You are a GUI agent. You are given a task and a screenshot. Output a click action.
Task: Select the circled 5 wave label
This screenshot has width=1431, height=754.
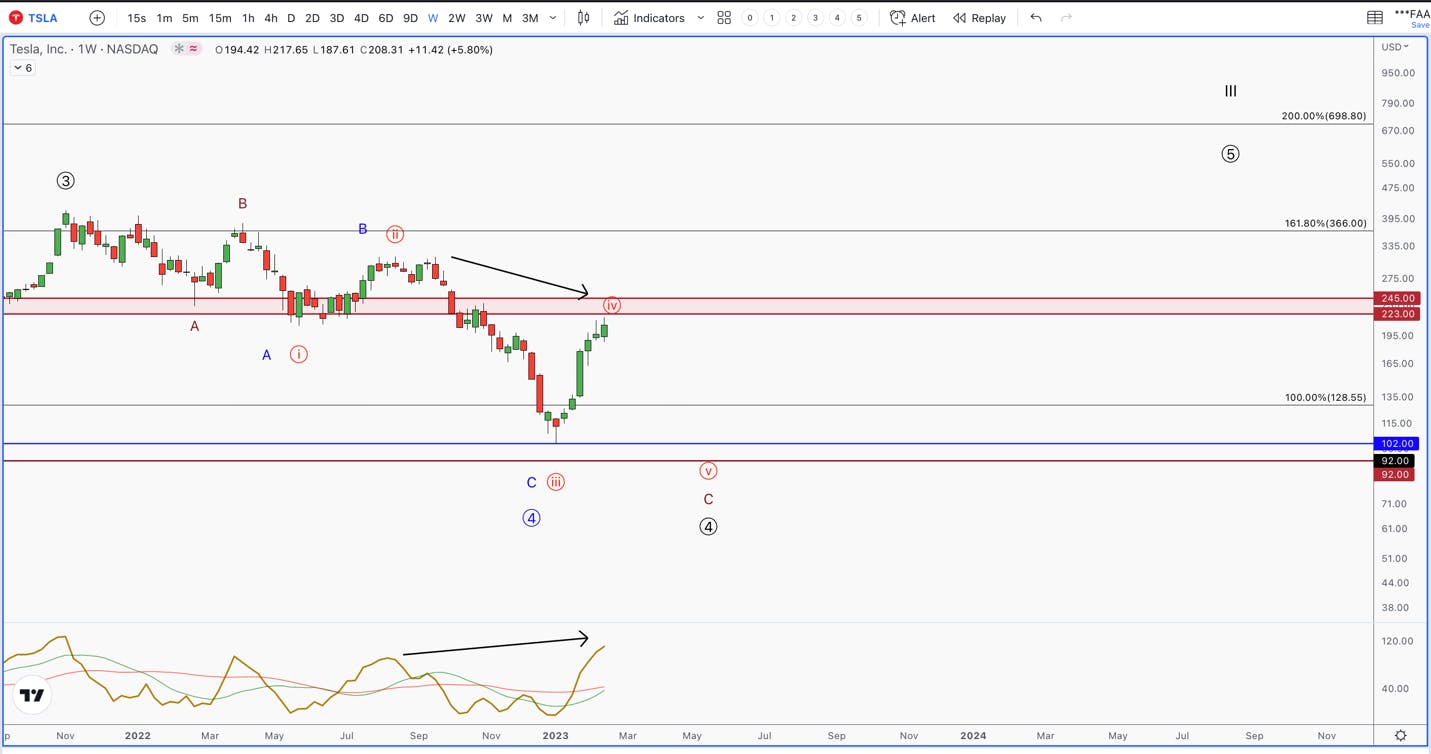[x=1231, y=154]
